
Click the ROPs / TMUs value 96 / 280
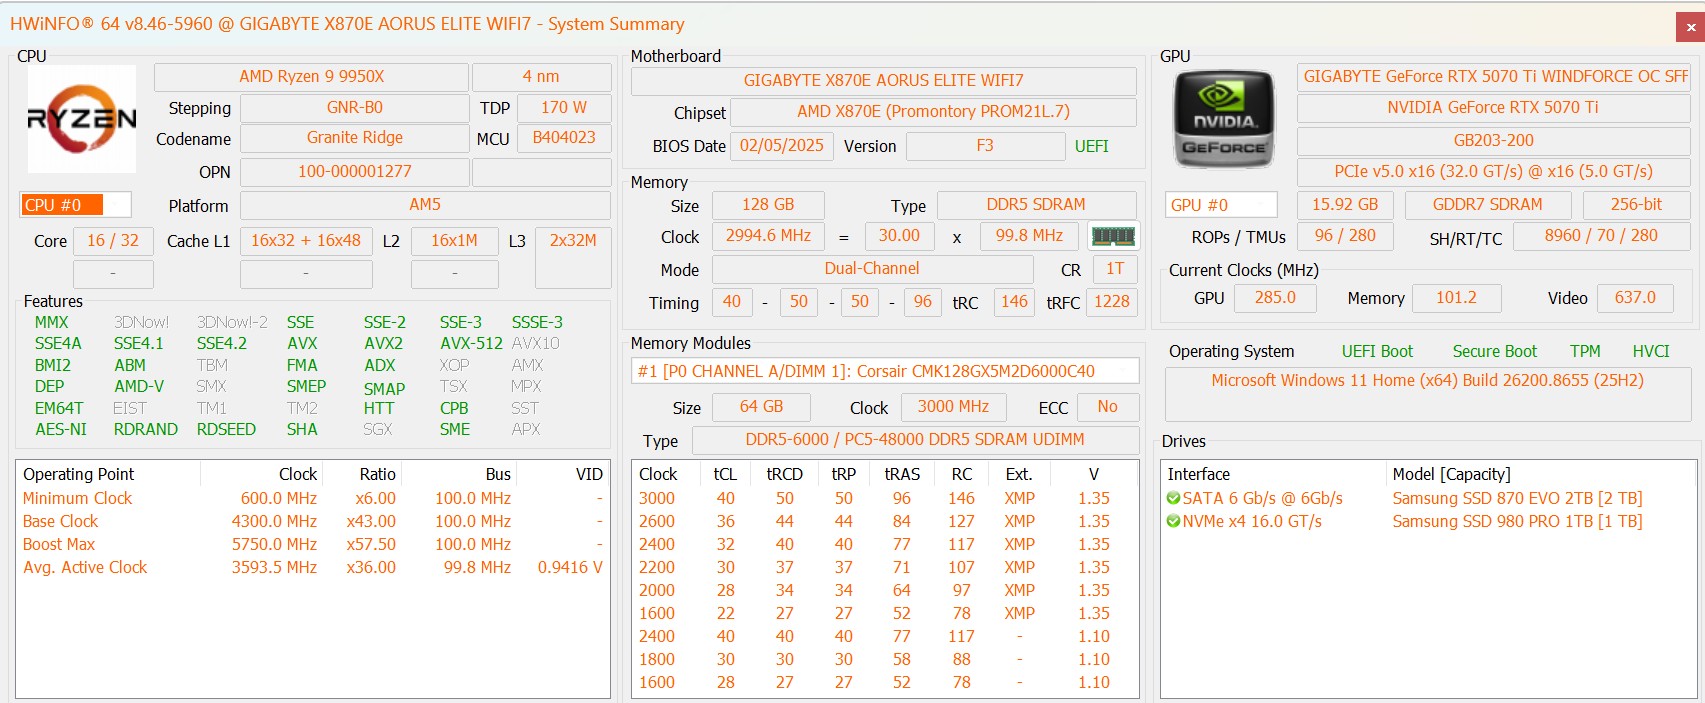[x=1345, y=236]
